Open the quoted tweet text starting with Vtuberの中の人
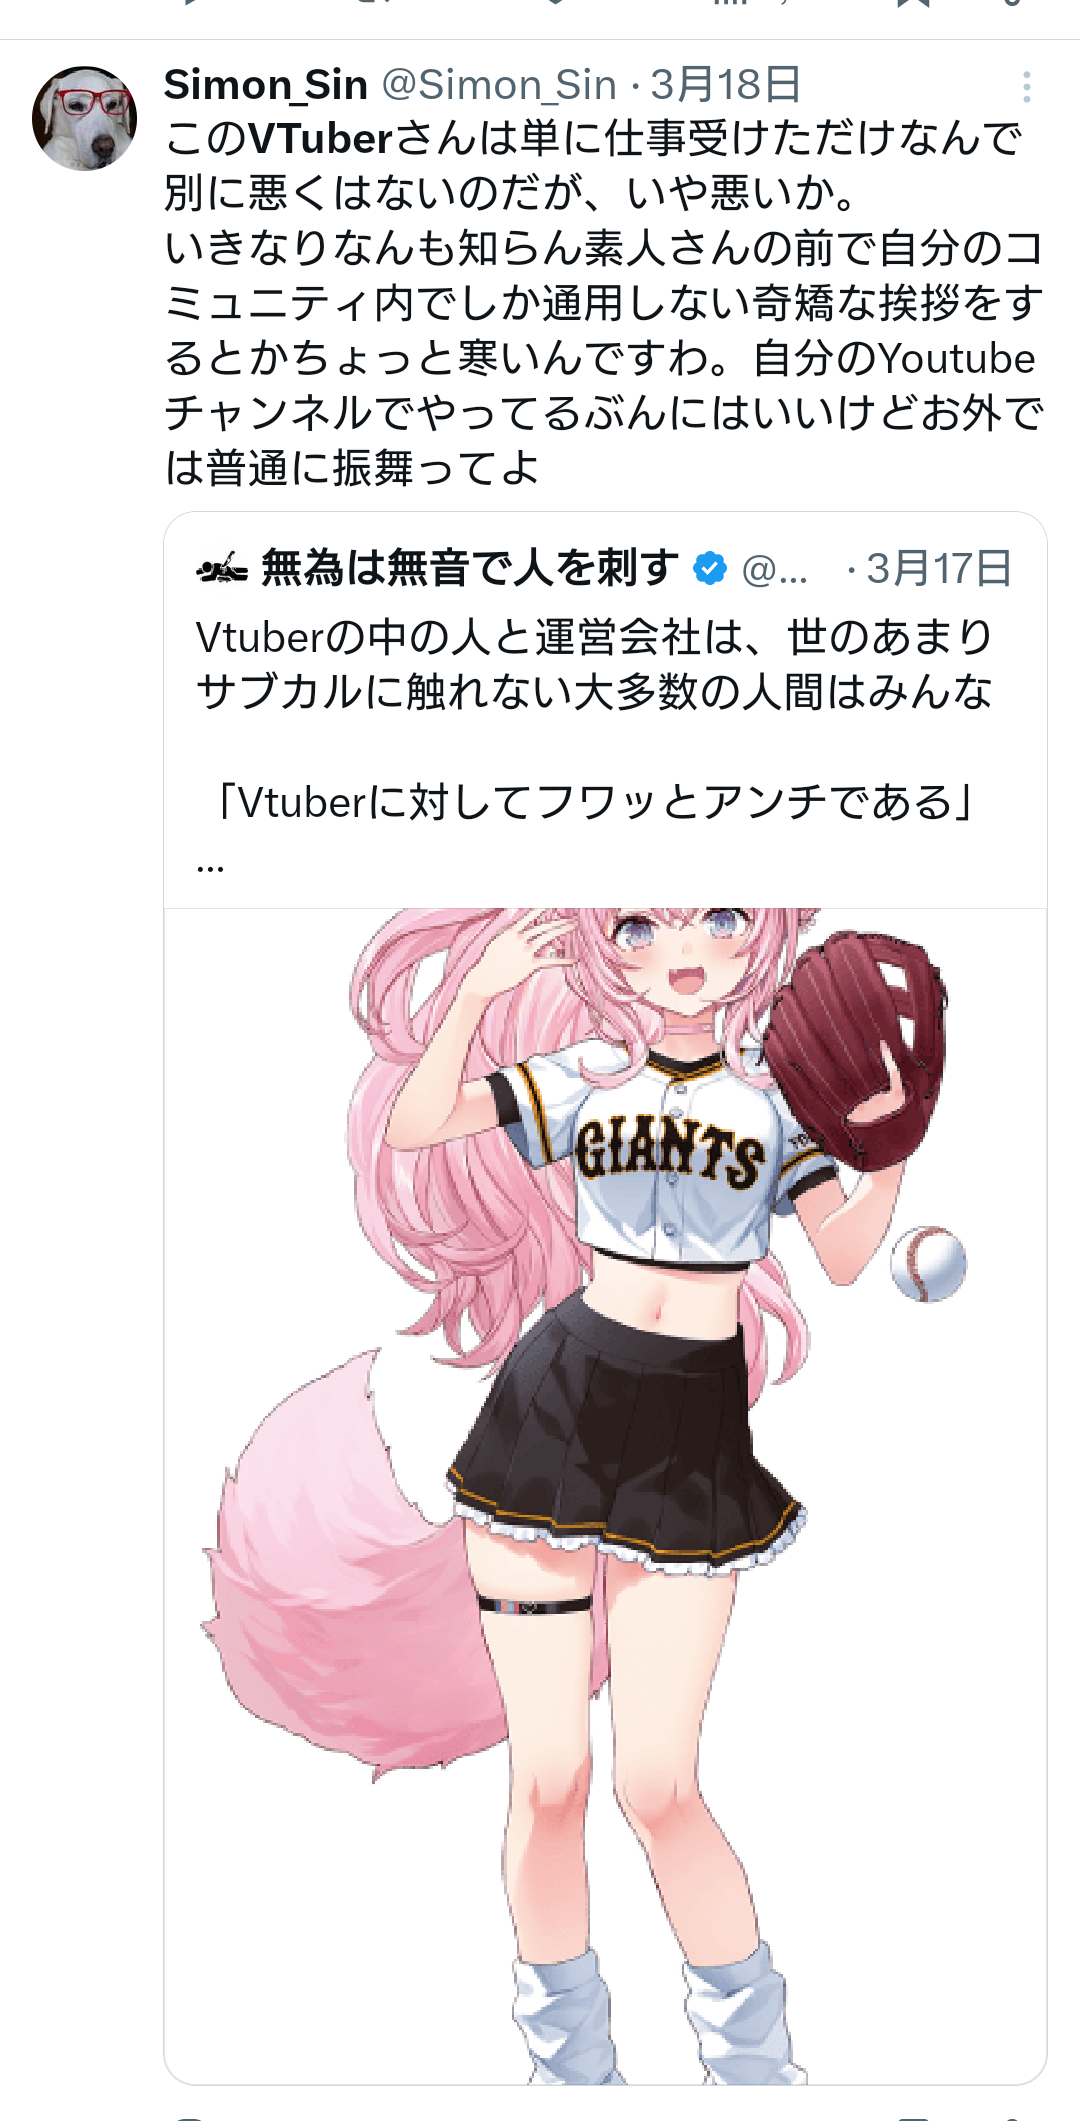 (x=595, y=664)
